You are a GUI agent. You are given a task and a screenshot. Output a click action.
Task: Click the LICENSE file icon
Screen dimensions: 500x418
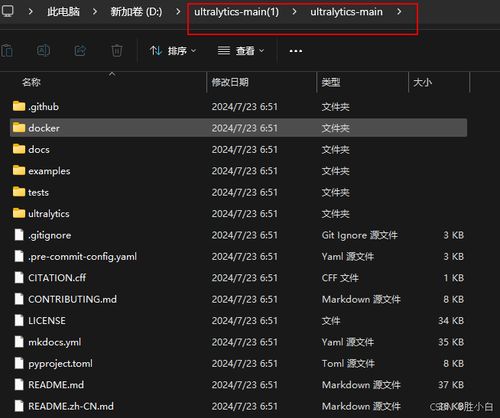(19, 320)
